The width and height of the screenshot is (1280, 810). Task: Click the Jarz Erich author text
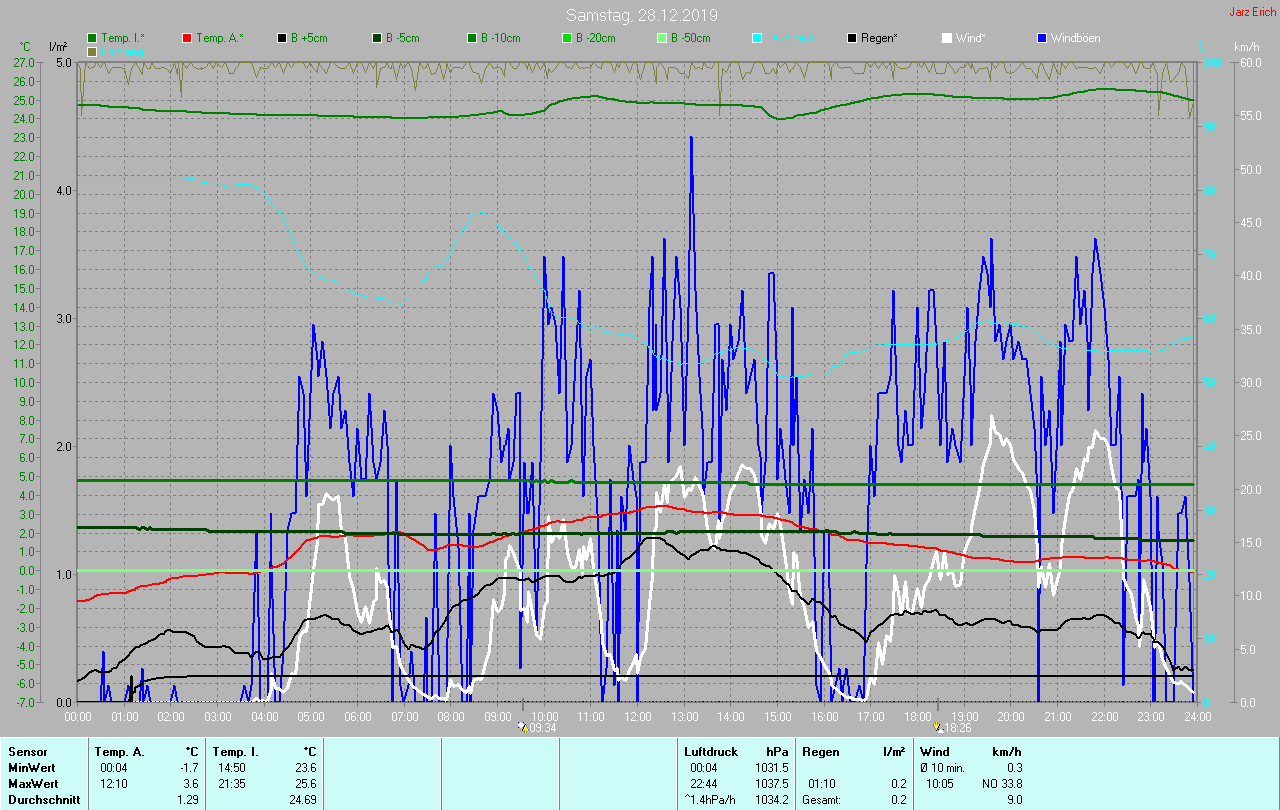click(1252, 12)
